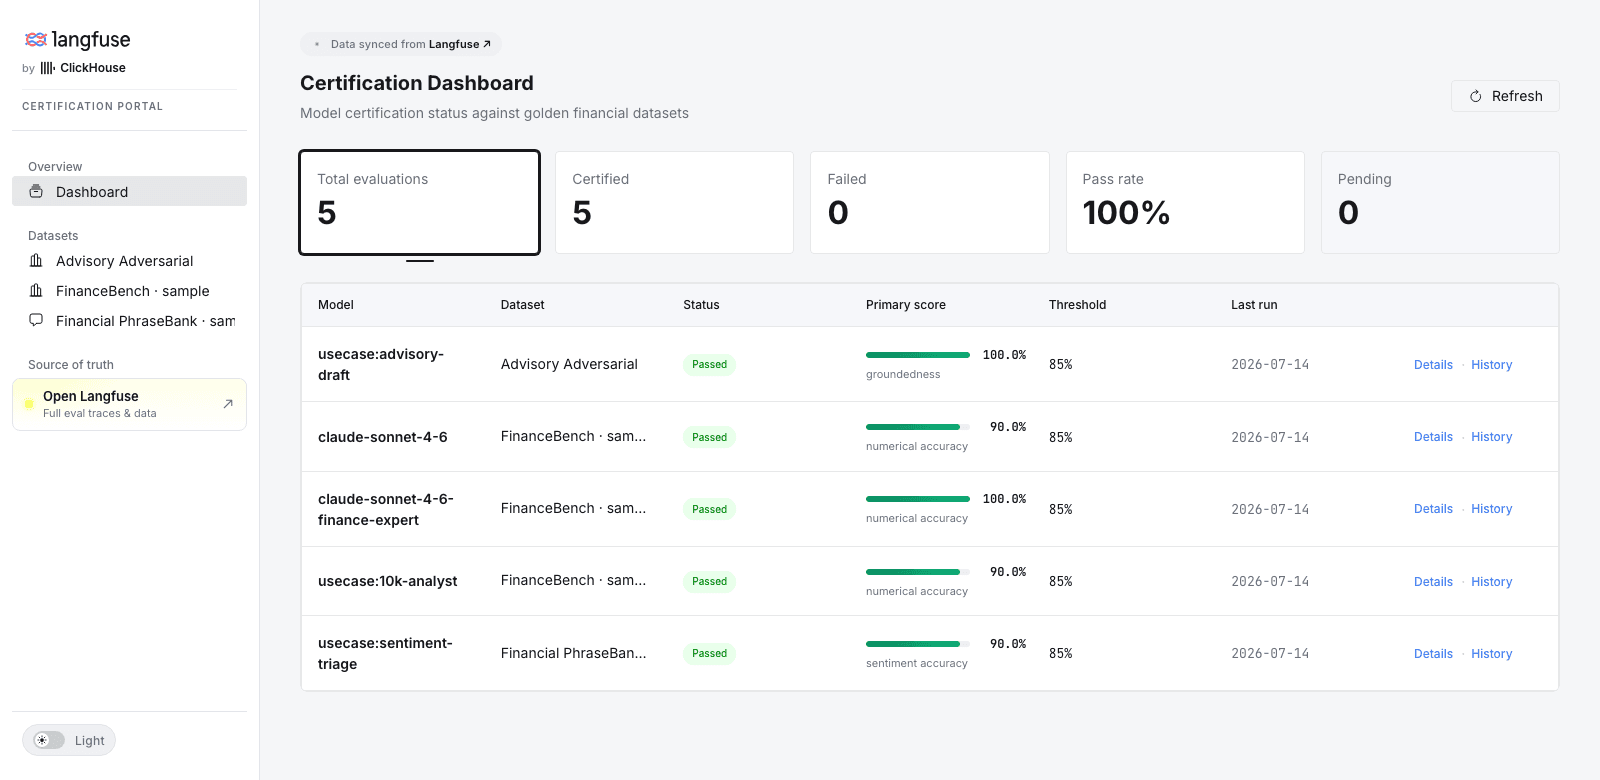
Task: Open Details for claude-sonnet-4-6-finance-expert
Action: tap(1433, 509)
